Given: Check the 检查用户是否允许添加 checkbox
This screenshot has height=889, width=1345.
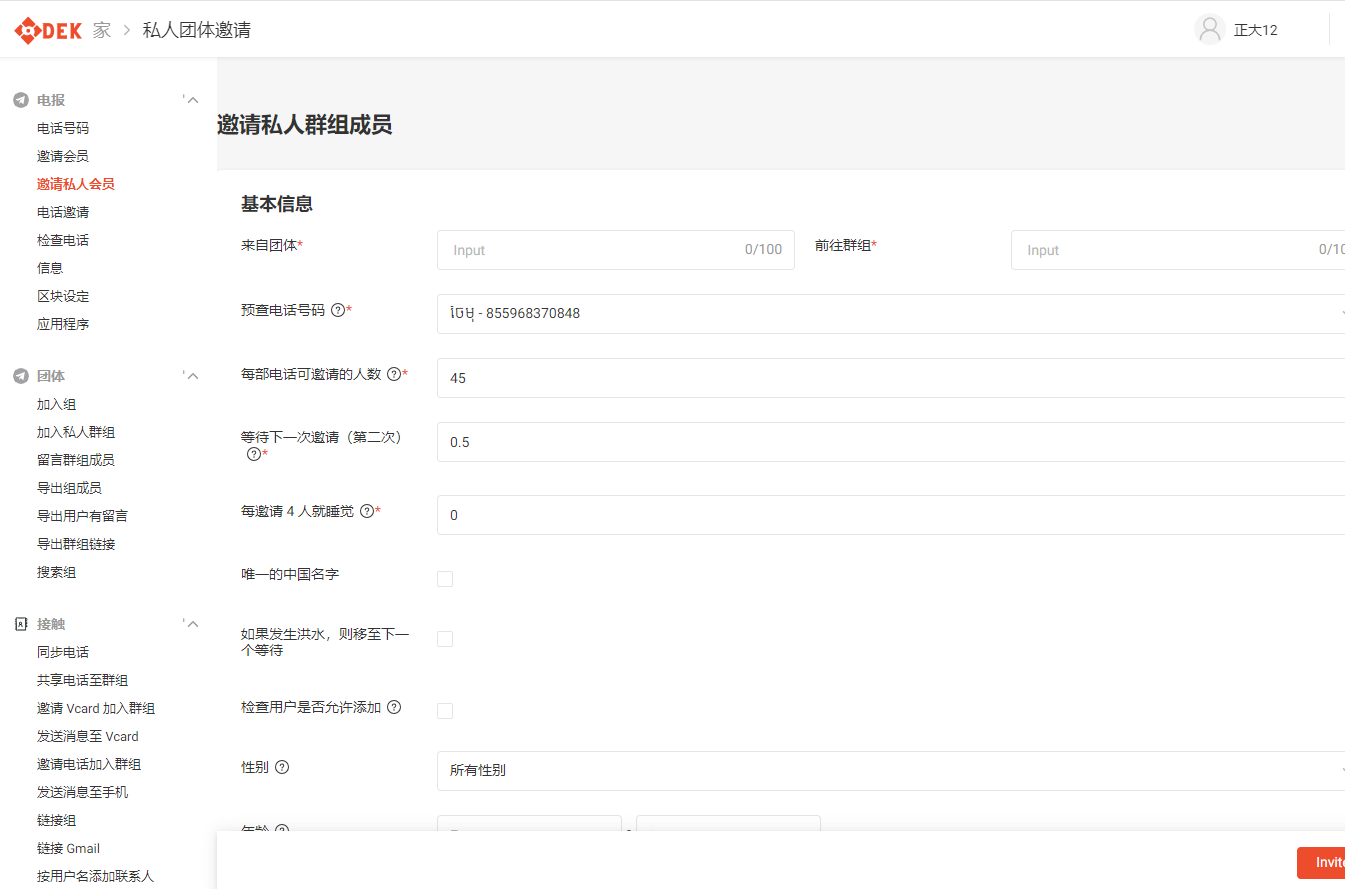Looking at the screenshot, I should pyautogui.click(x=445, y=711).
